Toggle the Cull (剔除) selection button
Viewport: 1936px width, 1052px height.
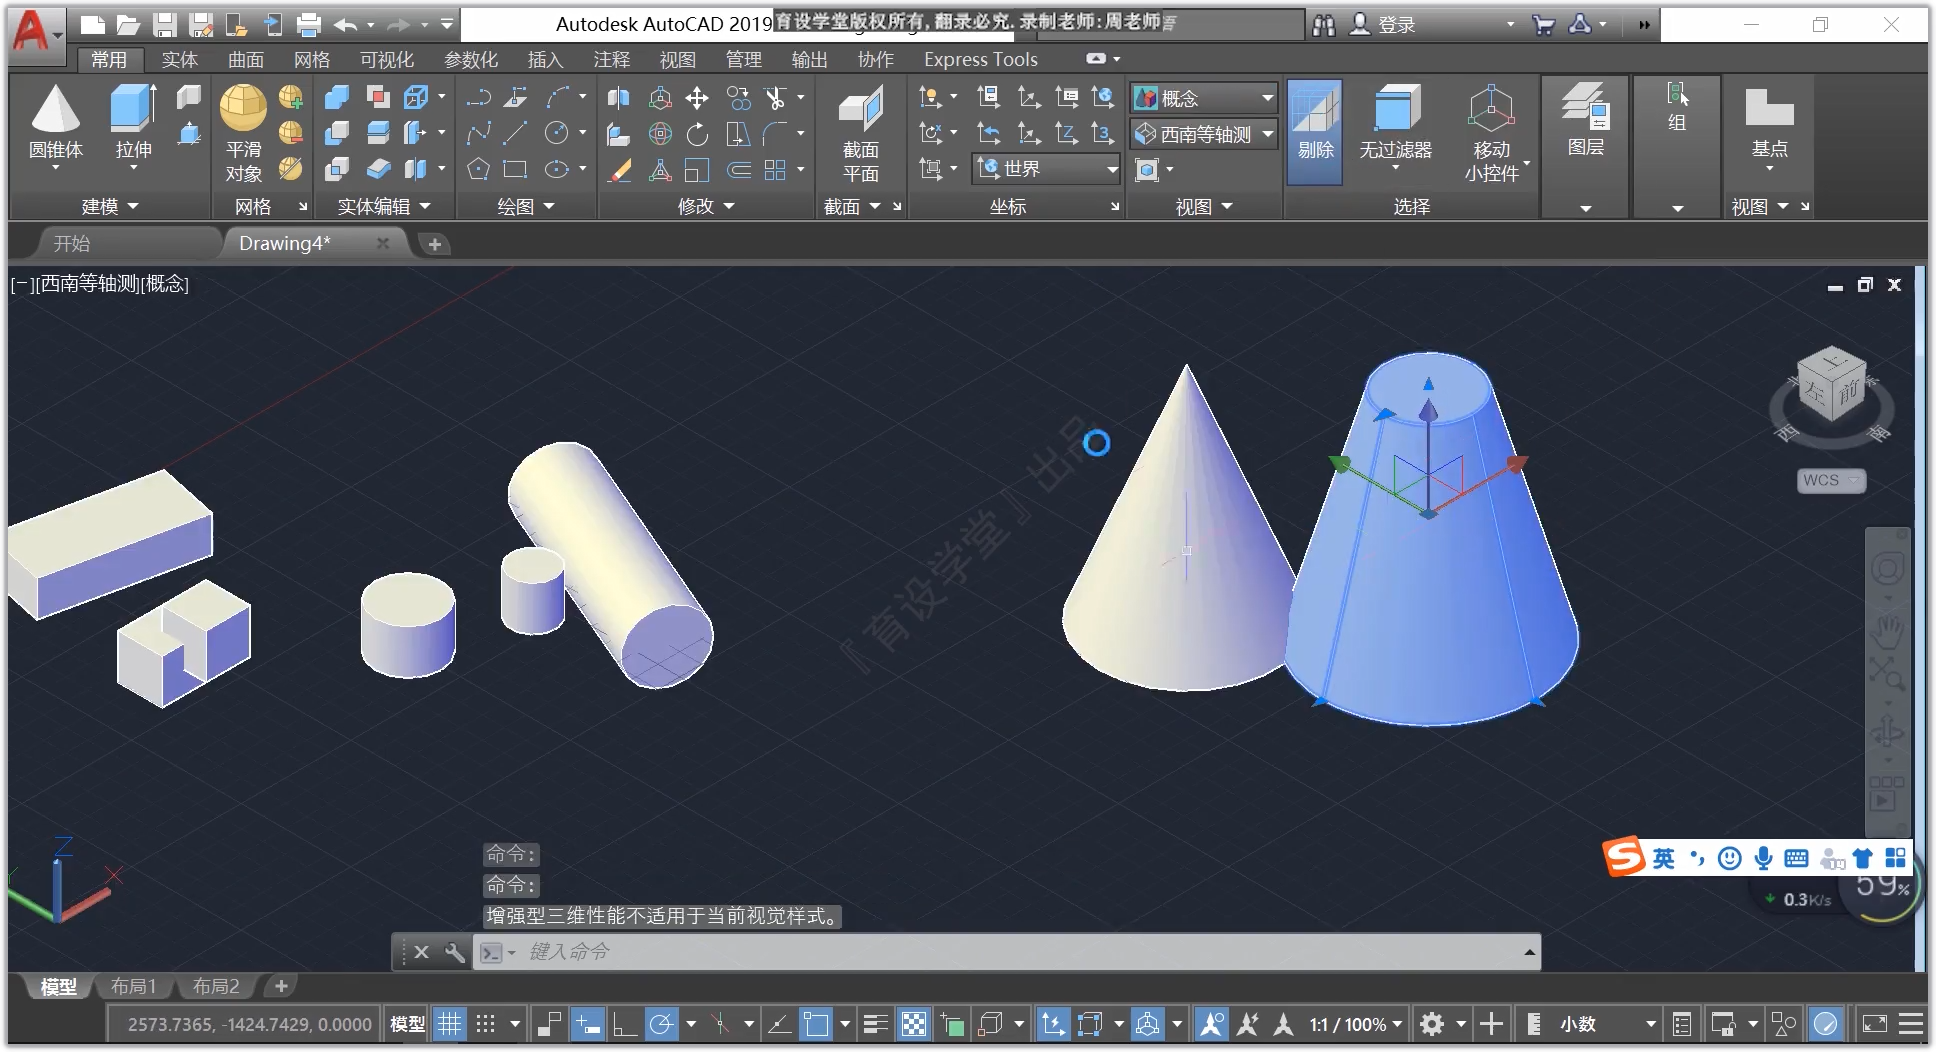(1315, 131)
